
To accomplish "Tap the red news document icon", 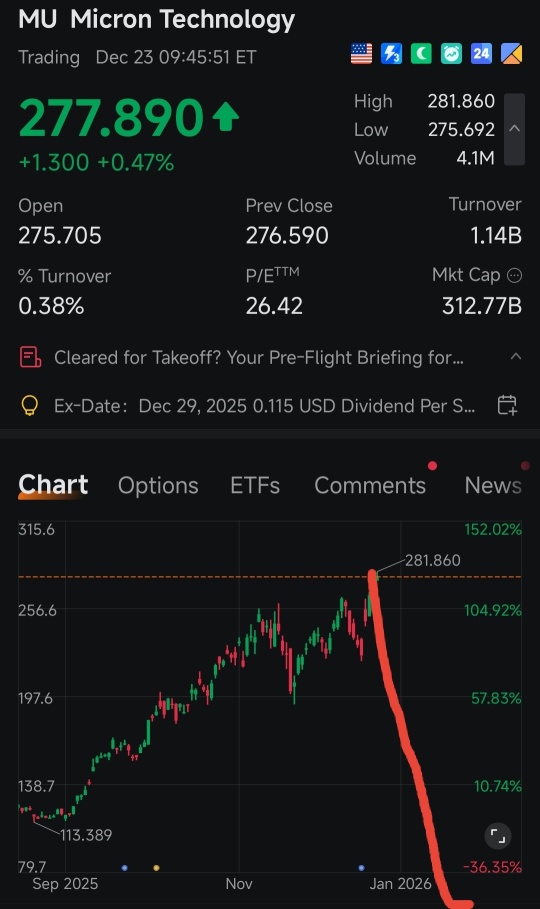I will coord(30,357).
